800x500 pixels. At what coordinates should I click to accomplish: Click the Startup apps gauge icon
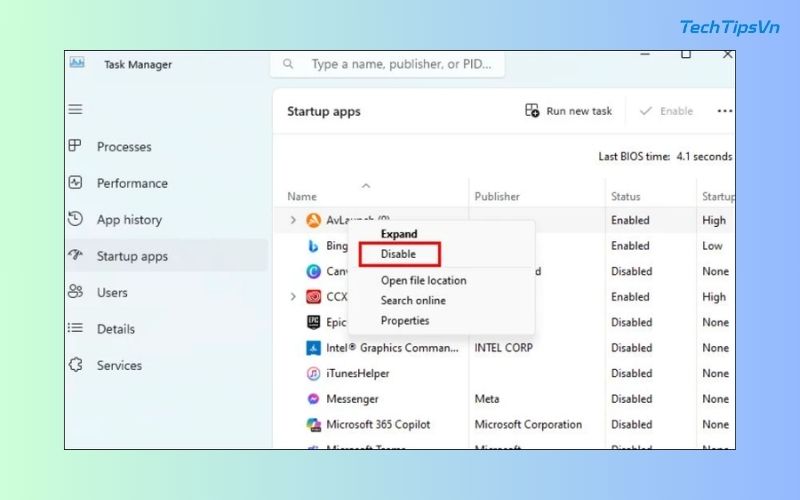pyautogui.click(x=75, y=255)
